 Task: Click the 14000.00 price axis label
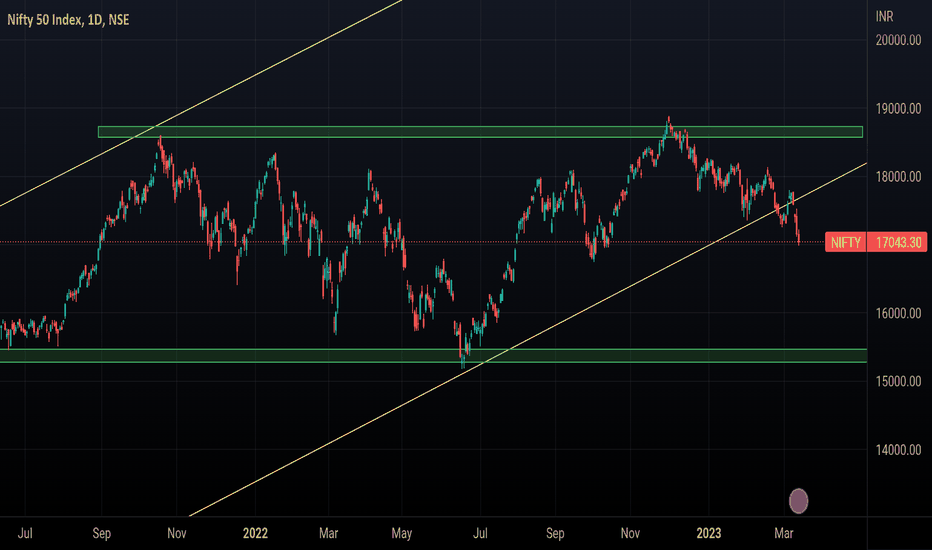tap(898, 450)
